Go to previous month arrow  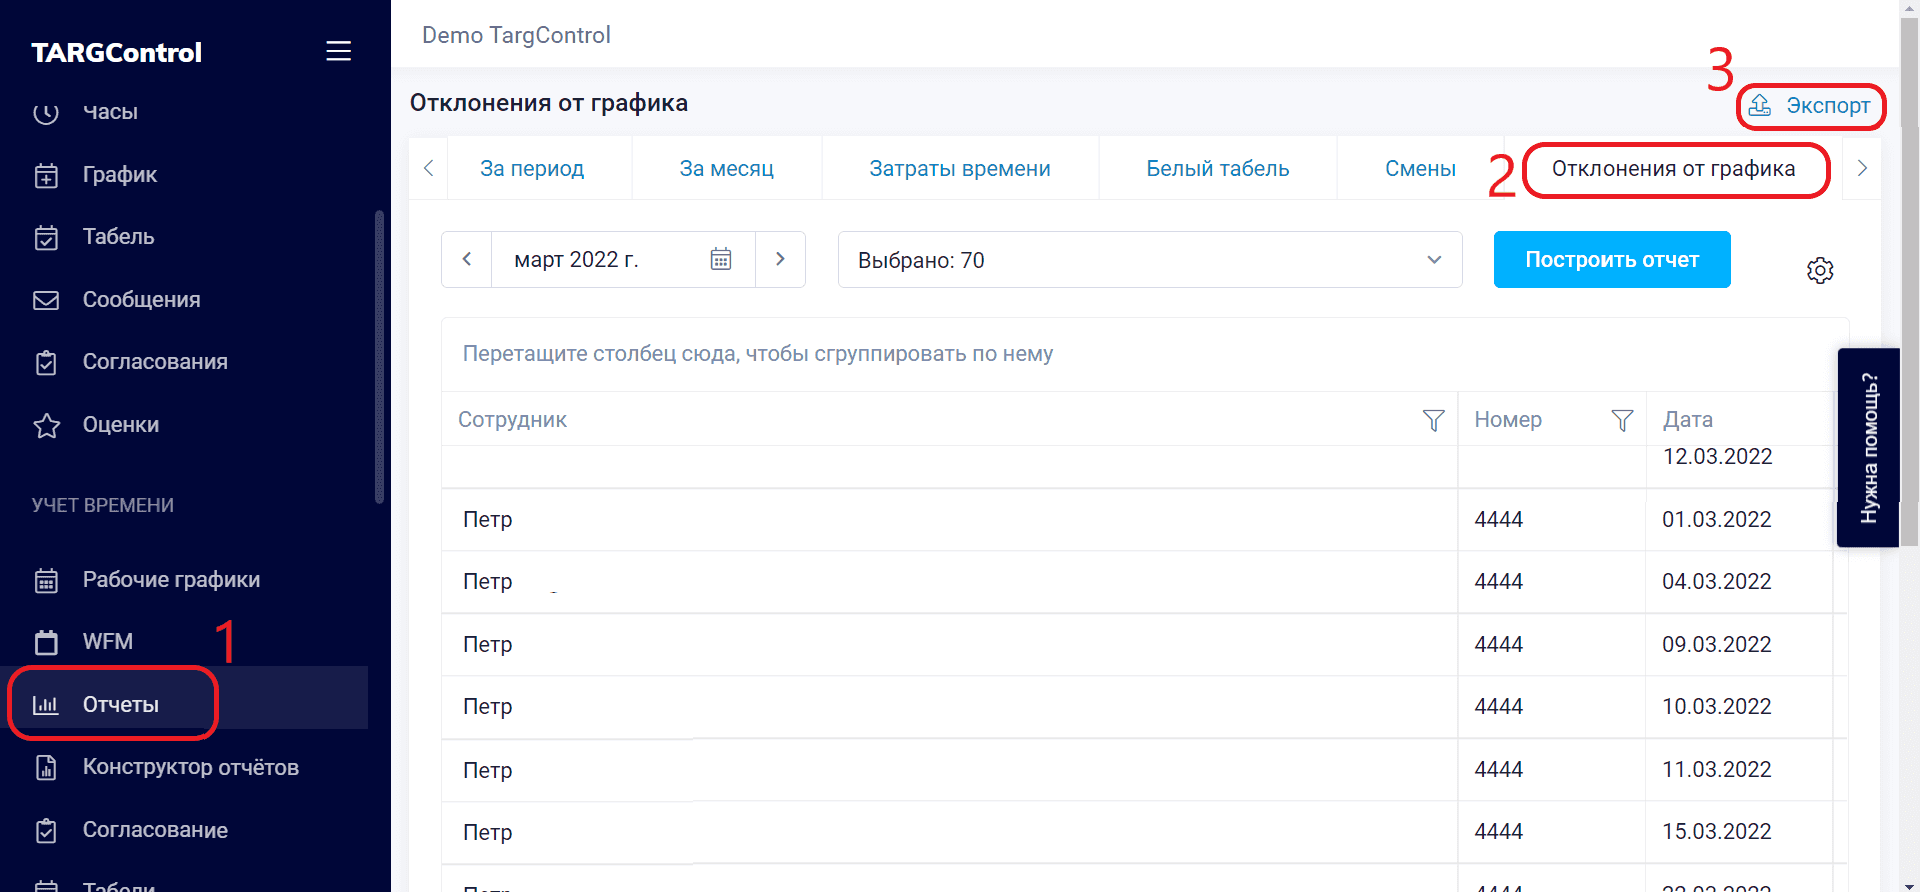point(467,260)
